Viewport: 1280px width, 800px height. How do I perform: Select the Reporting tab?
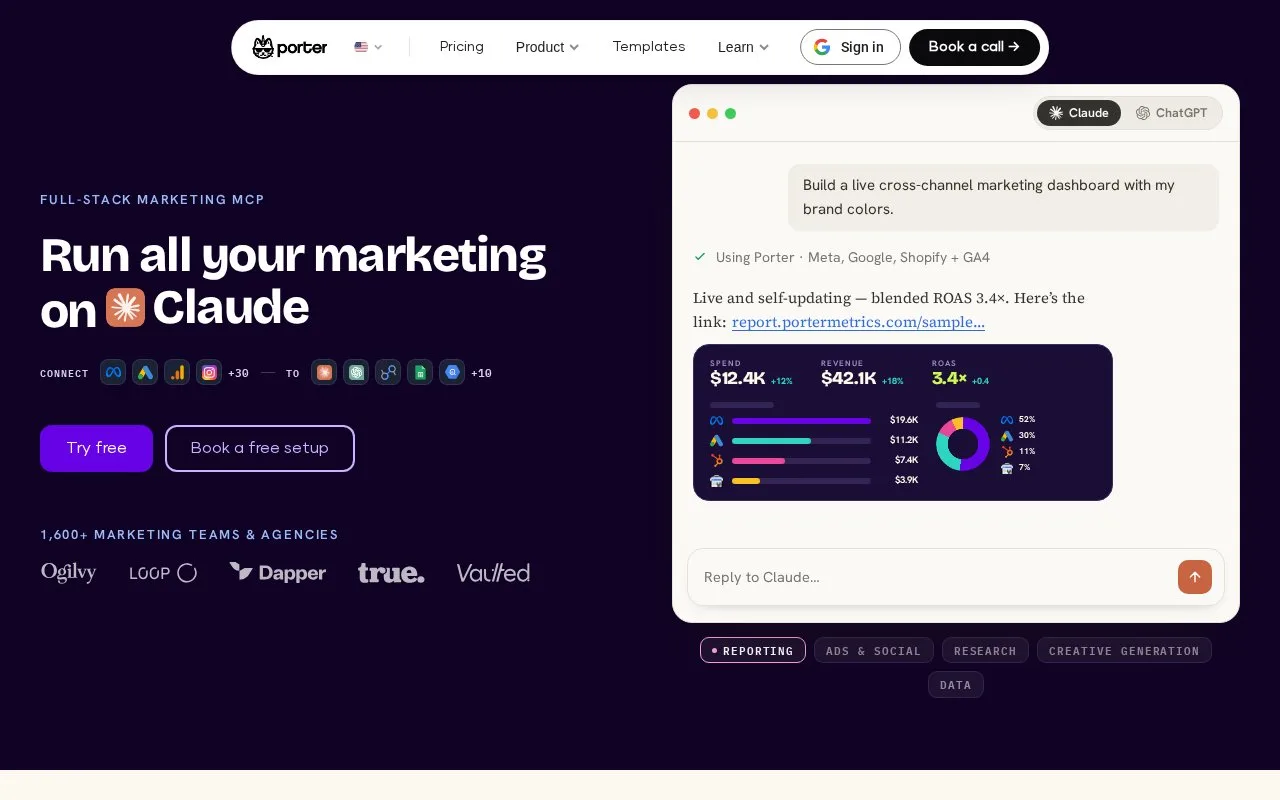753,650
